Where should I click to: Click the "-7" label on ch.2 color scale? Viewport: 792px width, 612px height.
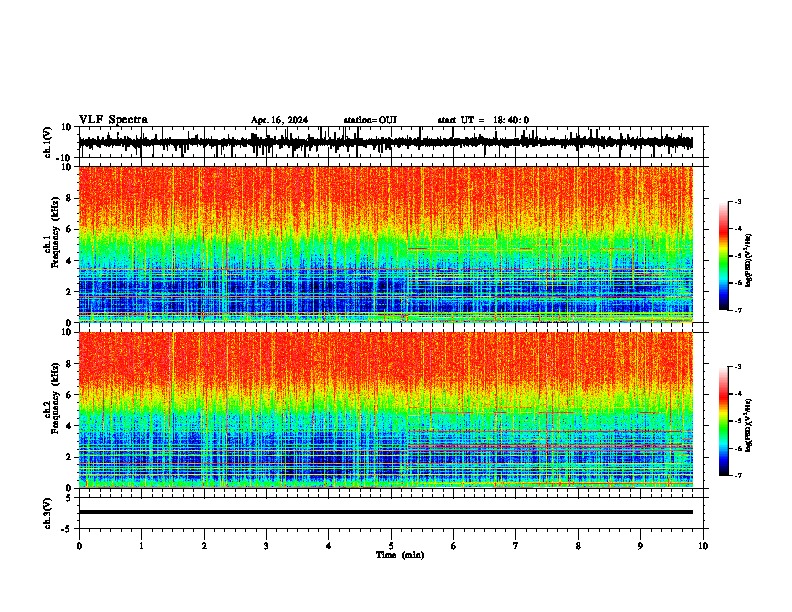738,475
